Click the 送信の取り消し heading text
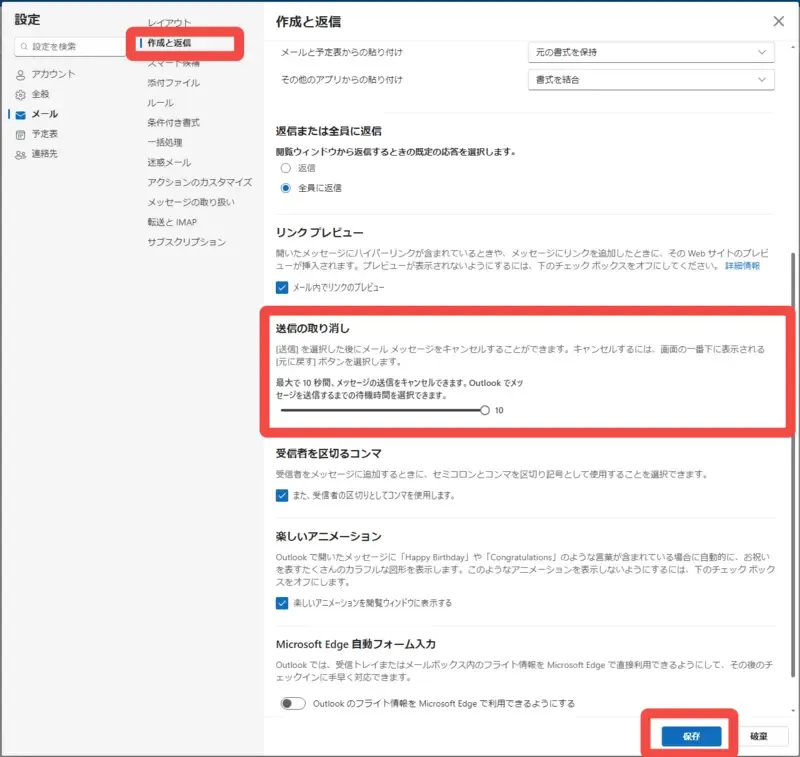Screen dimensions: 800x757 click(x=313, y=328)
